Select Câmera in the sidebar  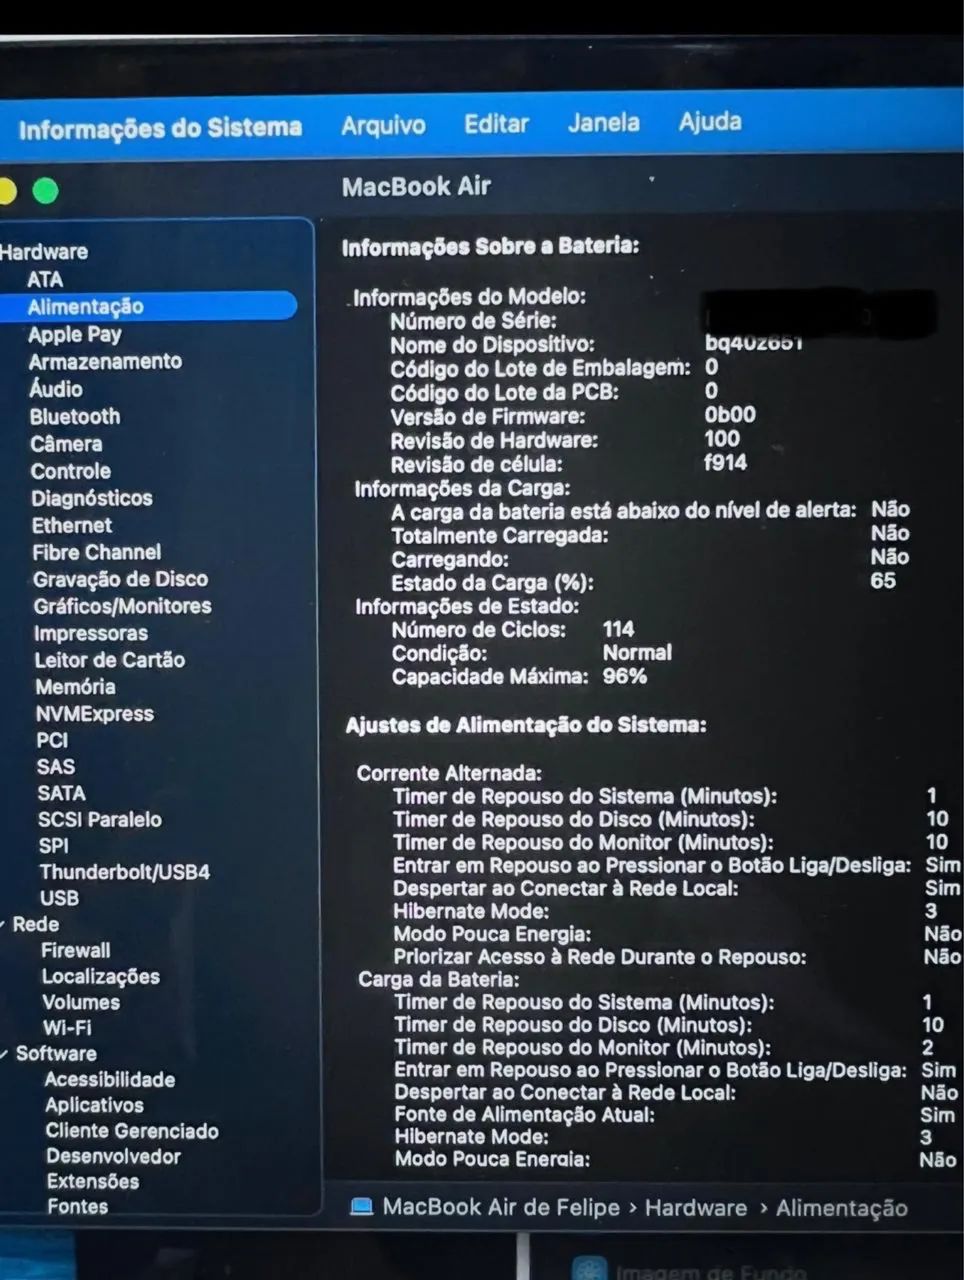[66, 443]
